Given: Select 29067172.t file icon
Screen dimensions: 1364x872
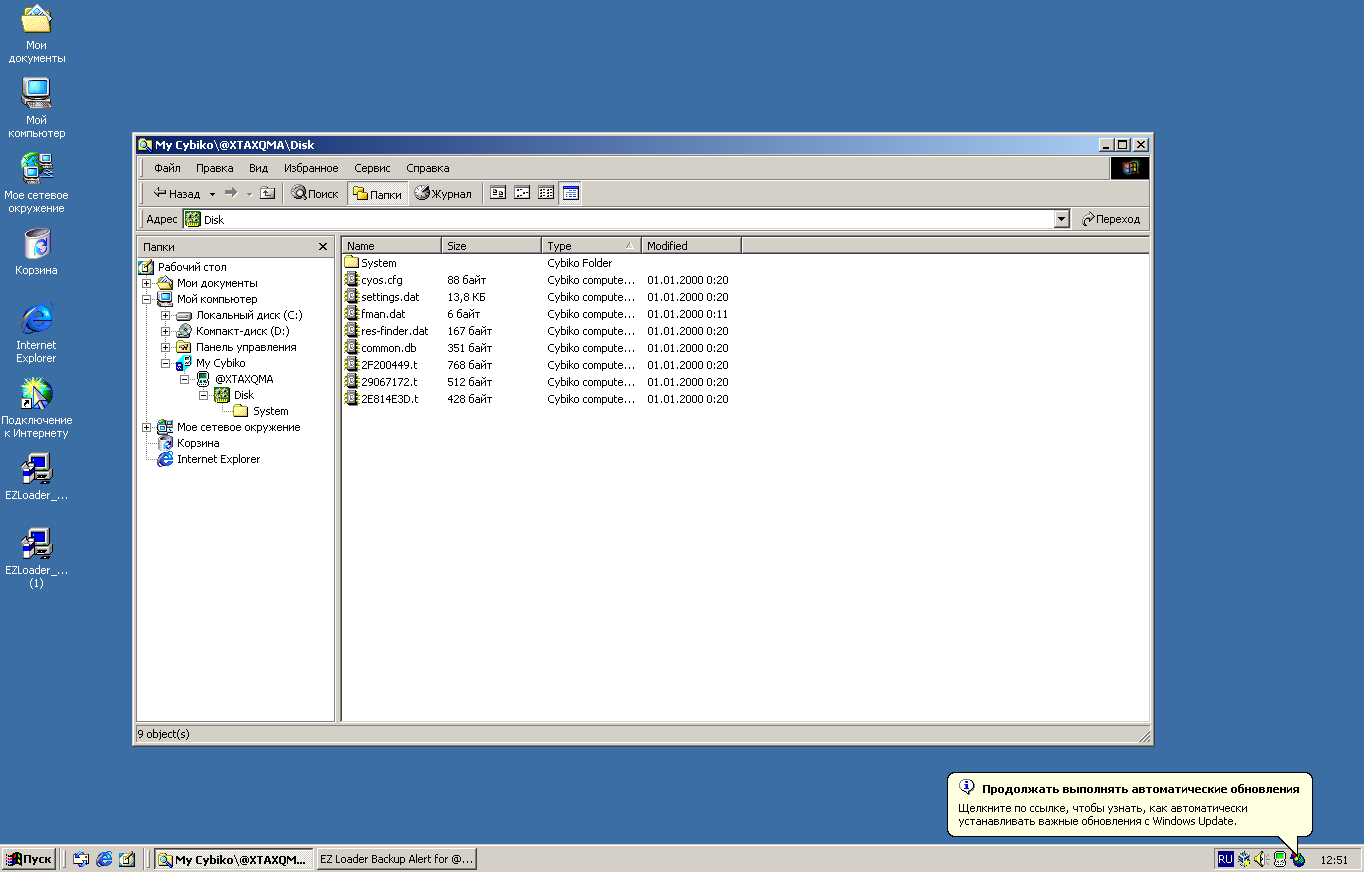Looking at the screenshot, I should [x=351, y=382].
